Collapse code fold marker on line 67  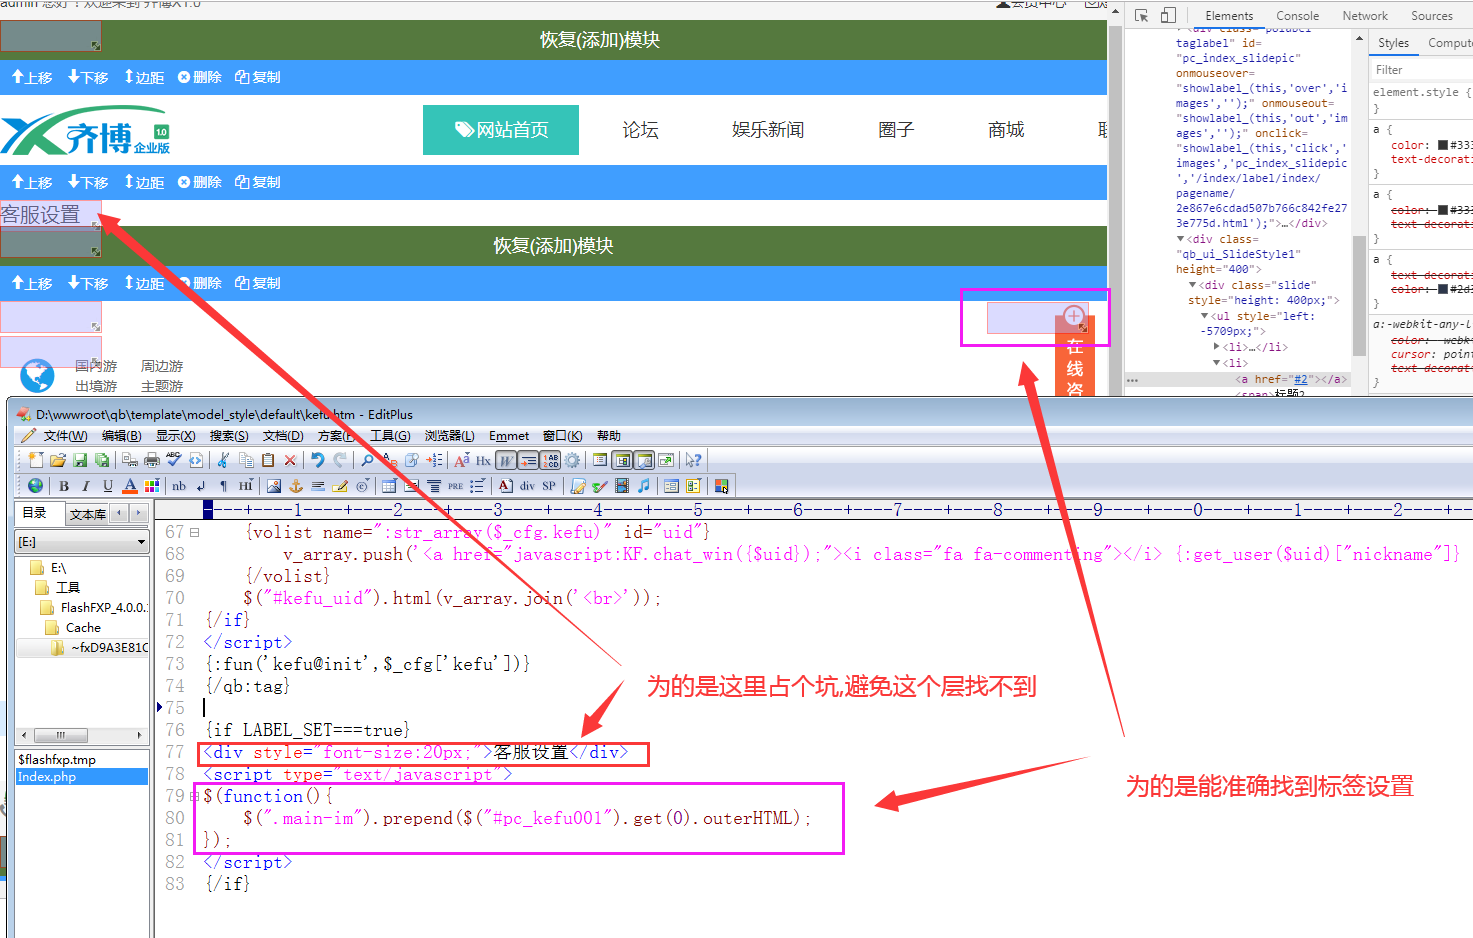pyautogui.click(x=194, y=533)
